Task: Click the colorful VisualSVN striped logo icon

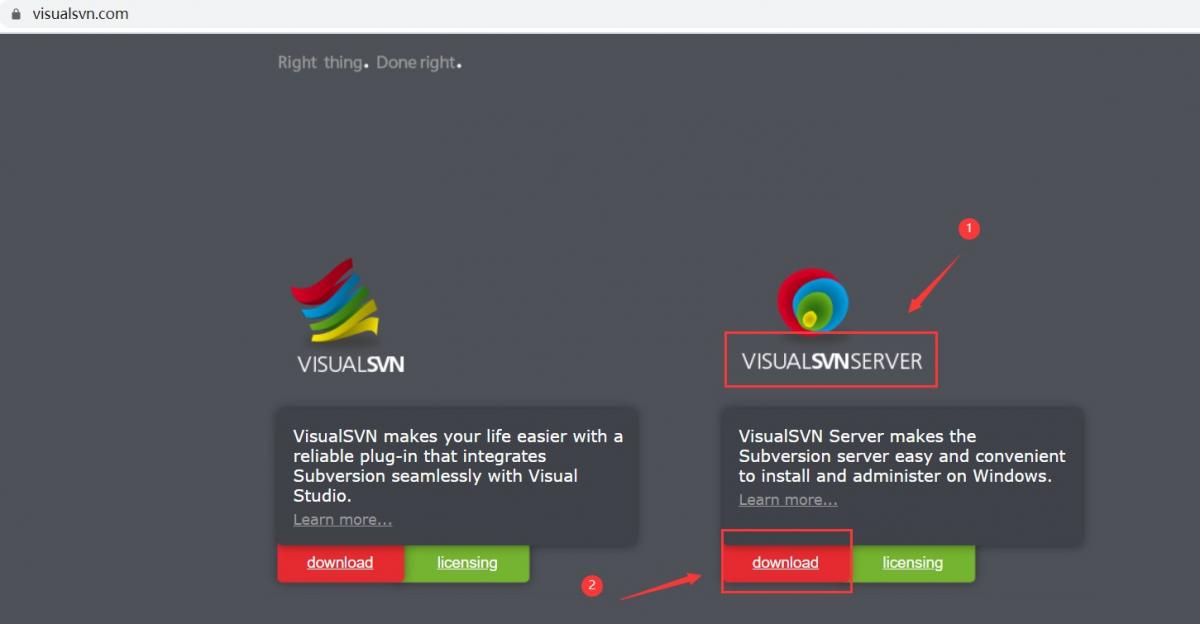Action: pyautogui.click(x=337, y=300)
